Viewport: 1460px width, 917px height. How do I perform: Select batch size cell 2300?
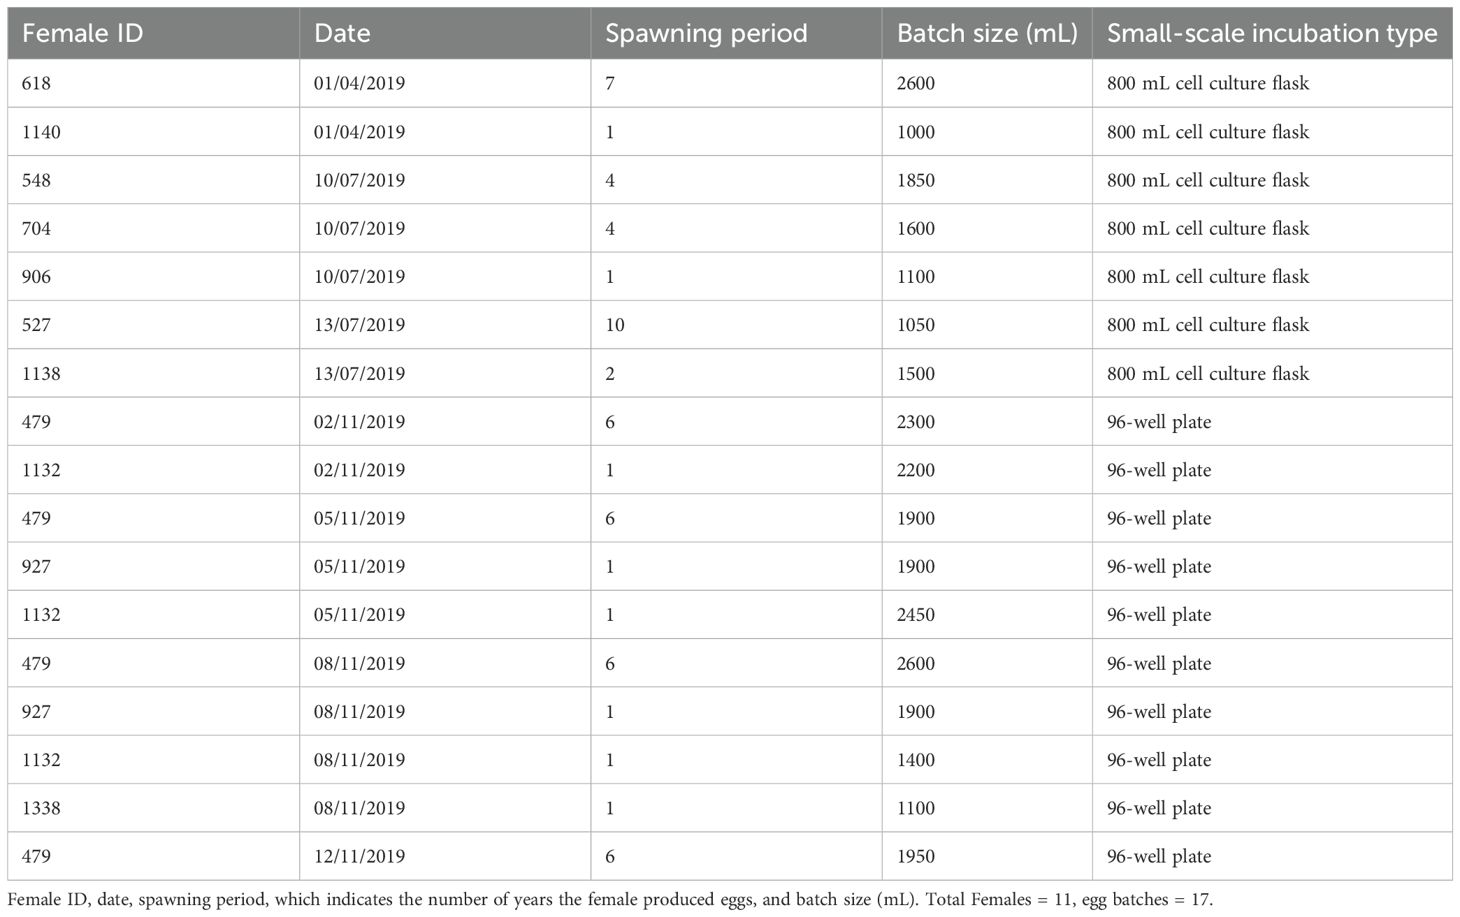915,422
